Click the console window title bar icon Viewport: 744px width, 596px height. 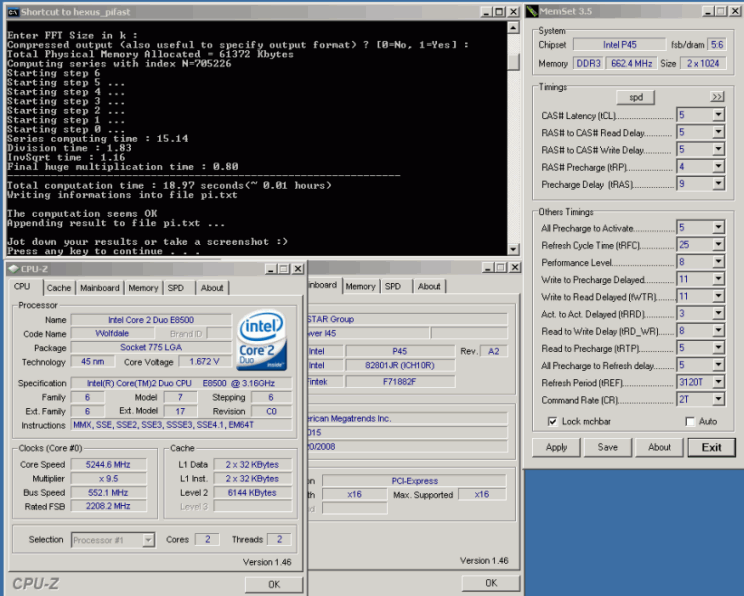(x=13, y=12)
